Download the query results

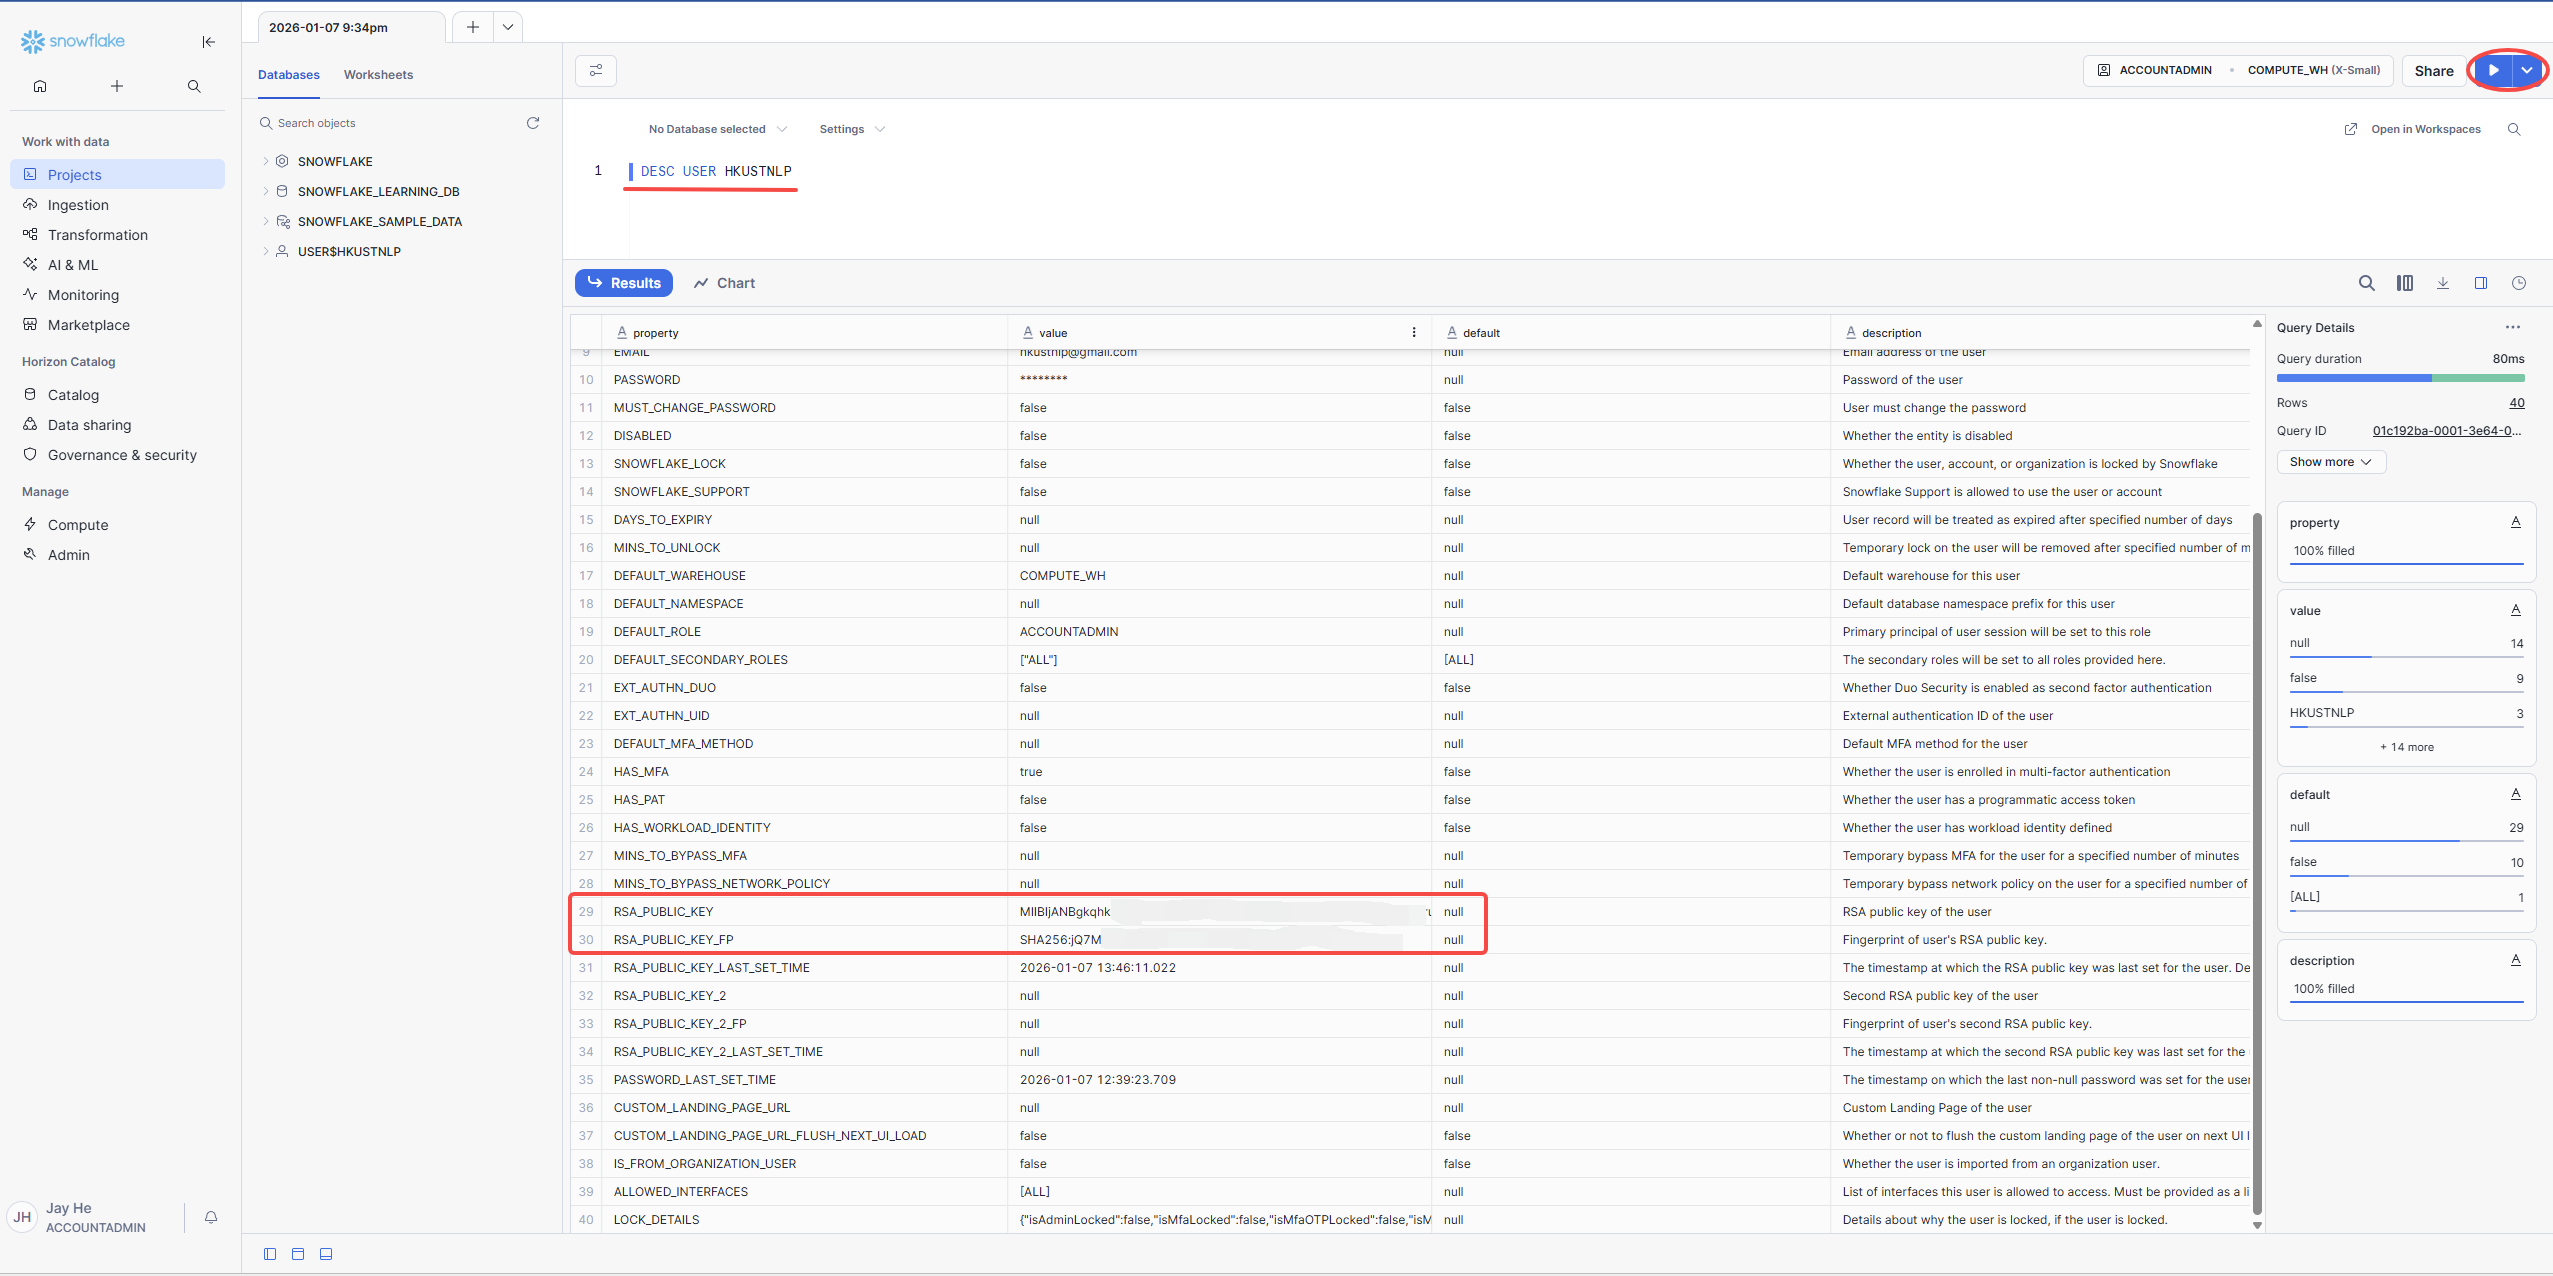(x=2443, y=283)
